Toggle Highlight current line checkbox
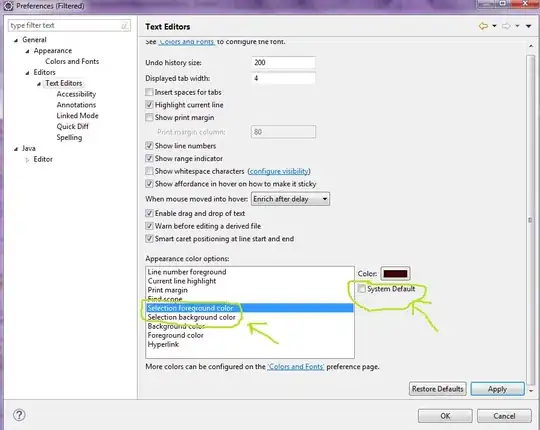This screenshot has height=430, width=540. (149, 105)
